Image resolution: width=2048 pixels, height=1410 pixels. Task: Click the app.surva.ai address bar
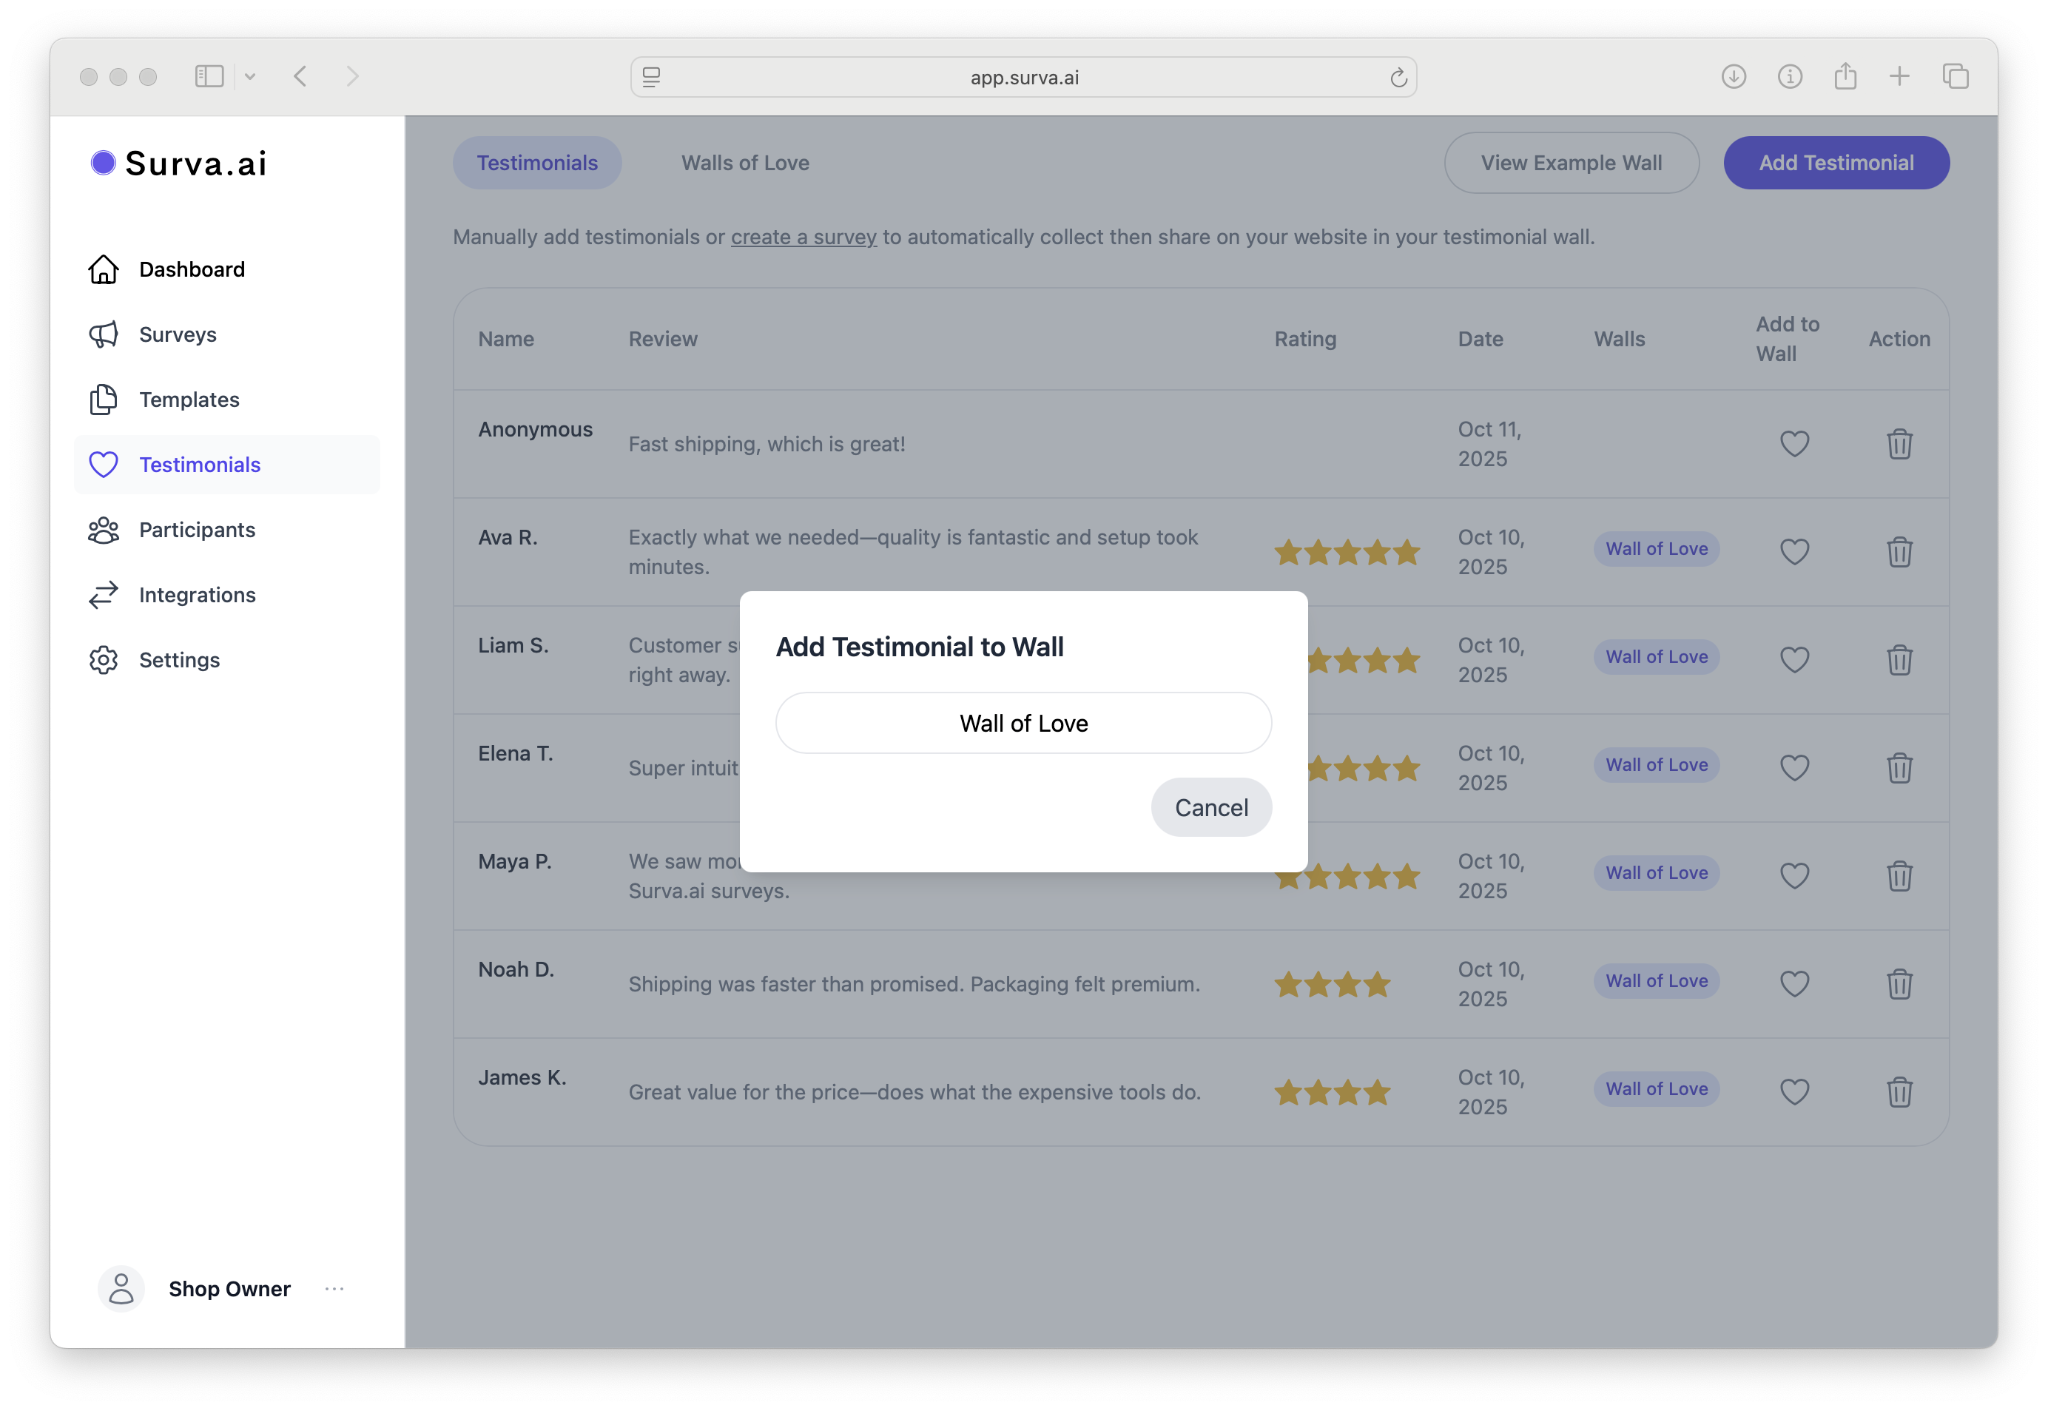point(1023,77)
